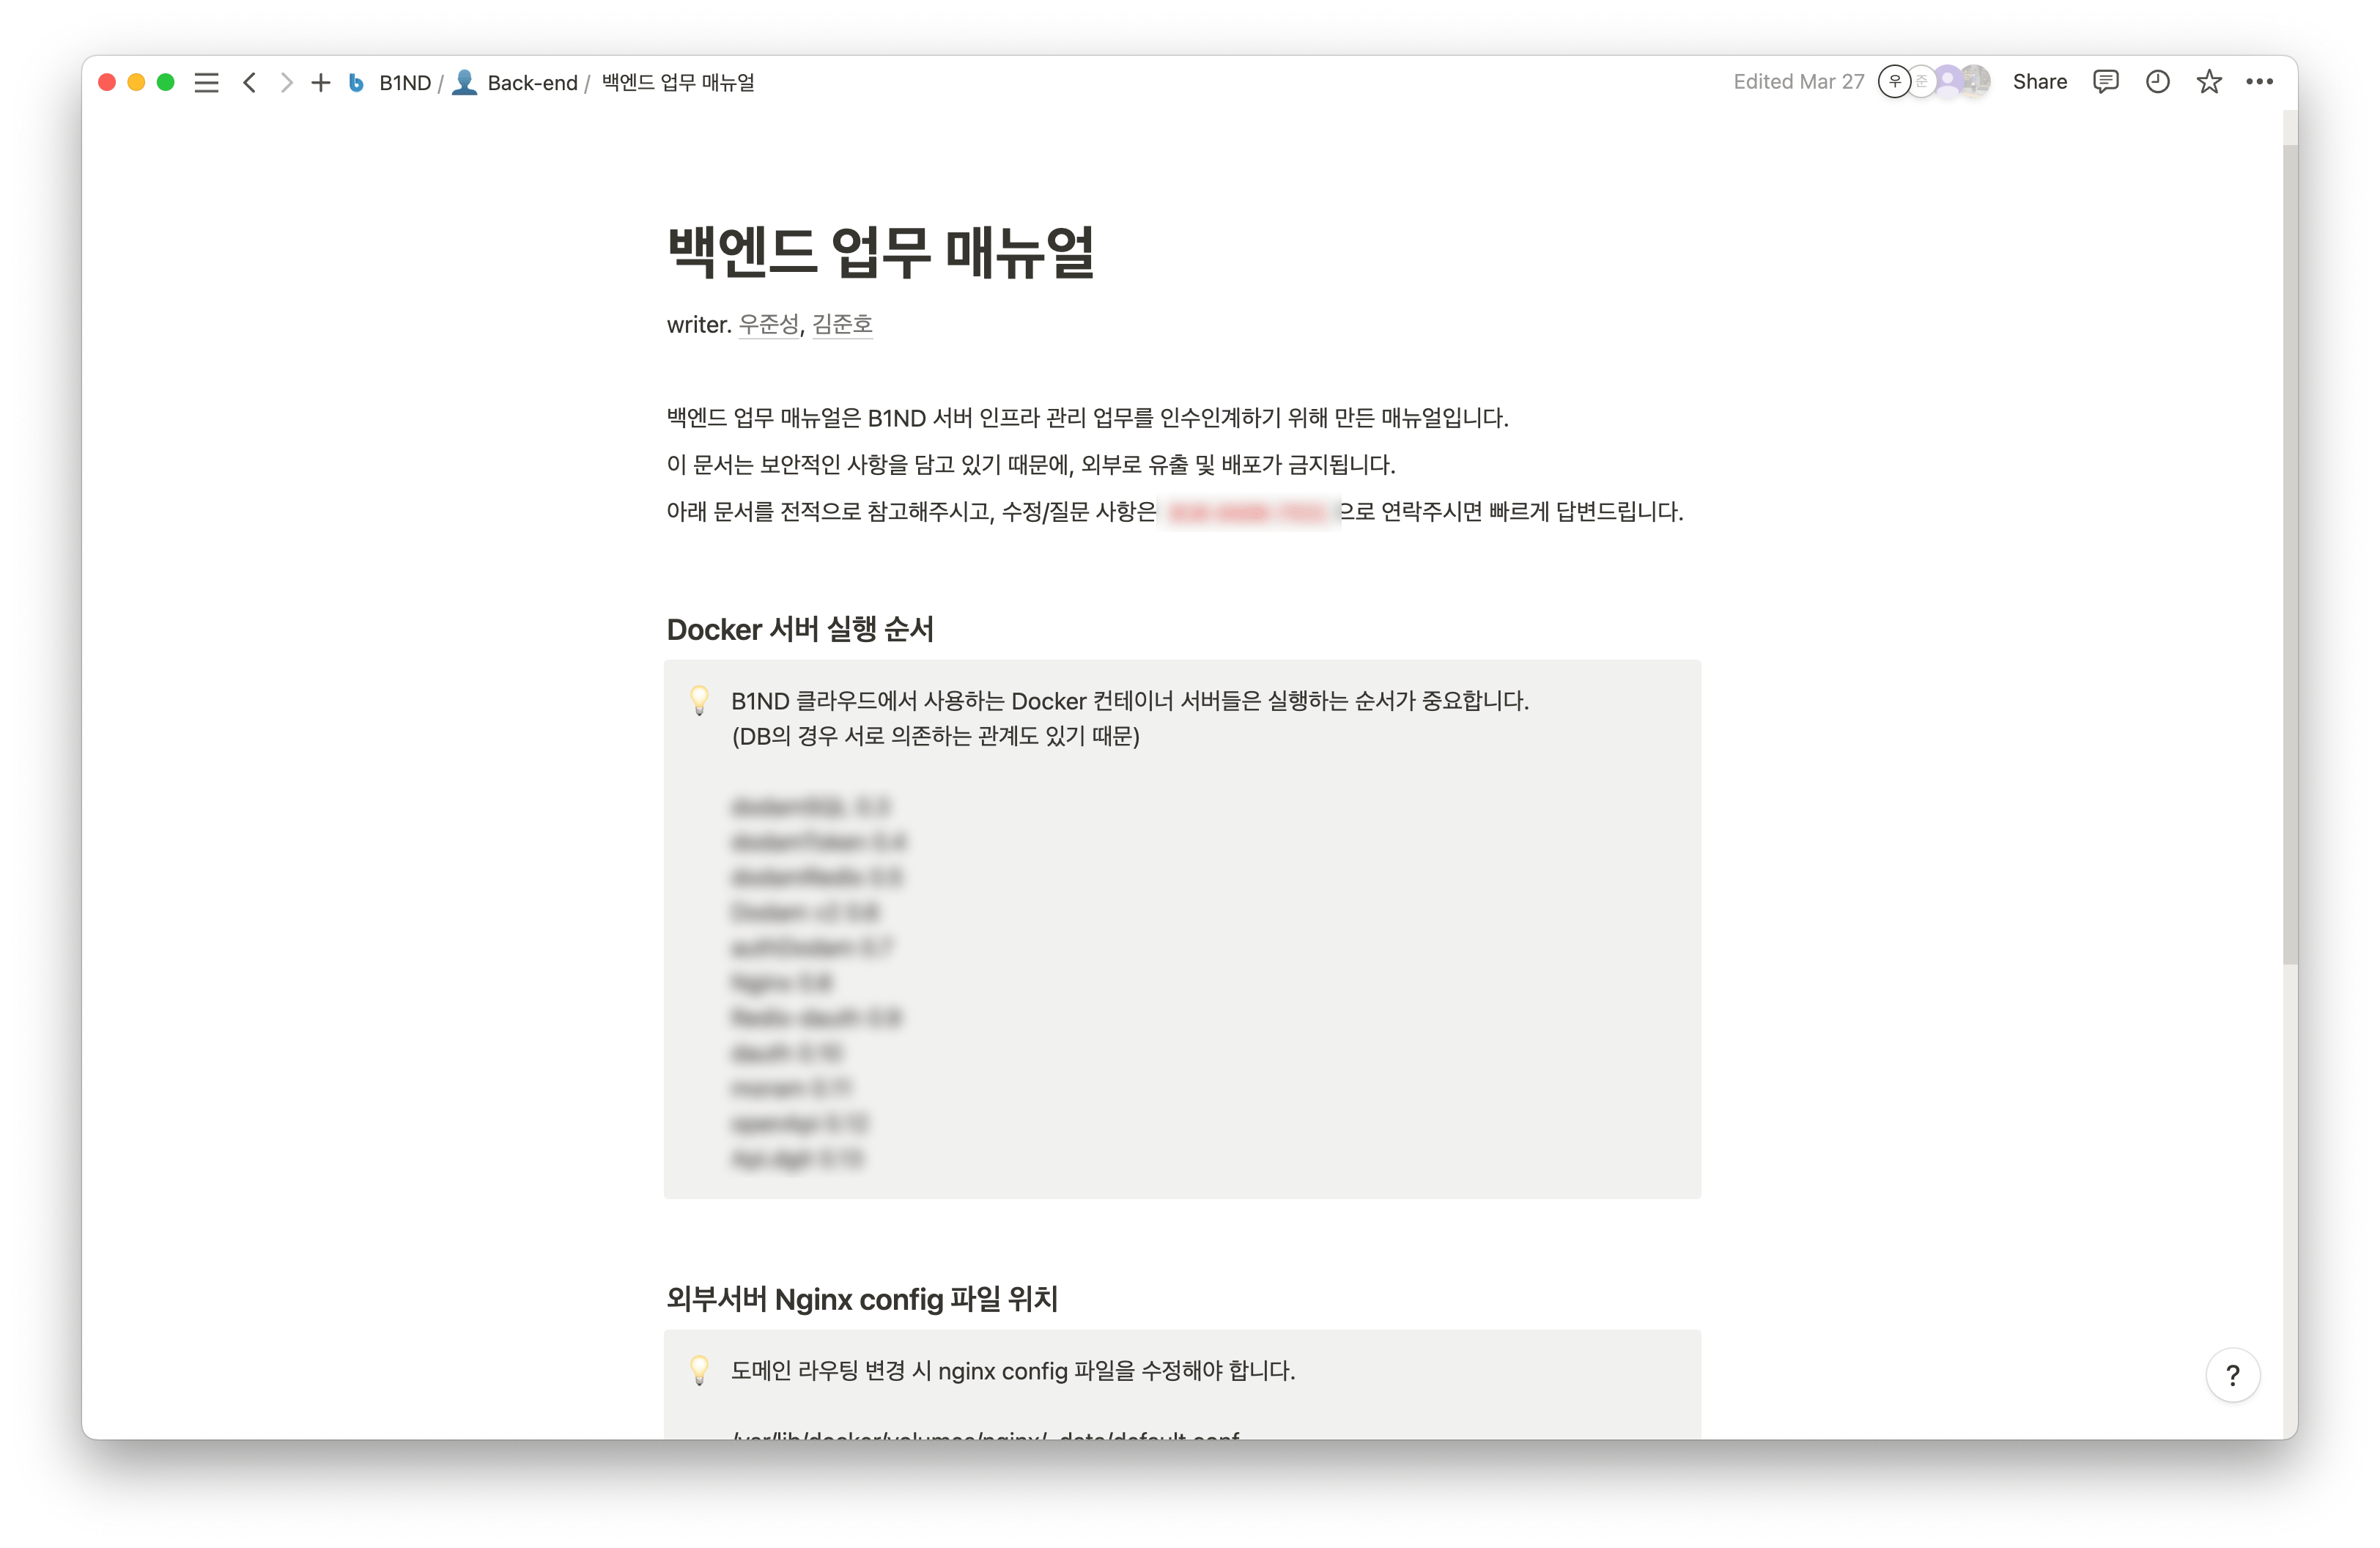Open the three-dot more options menu

pos(2259,82)
